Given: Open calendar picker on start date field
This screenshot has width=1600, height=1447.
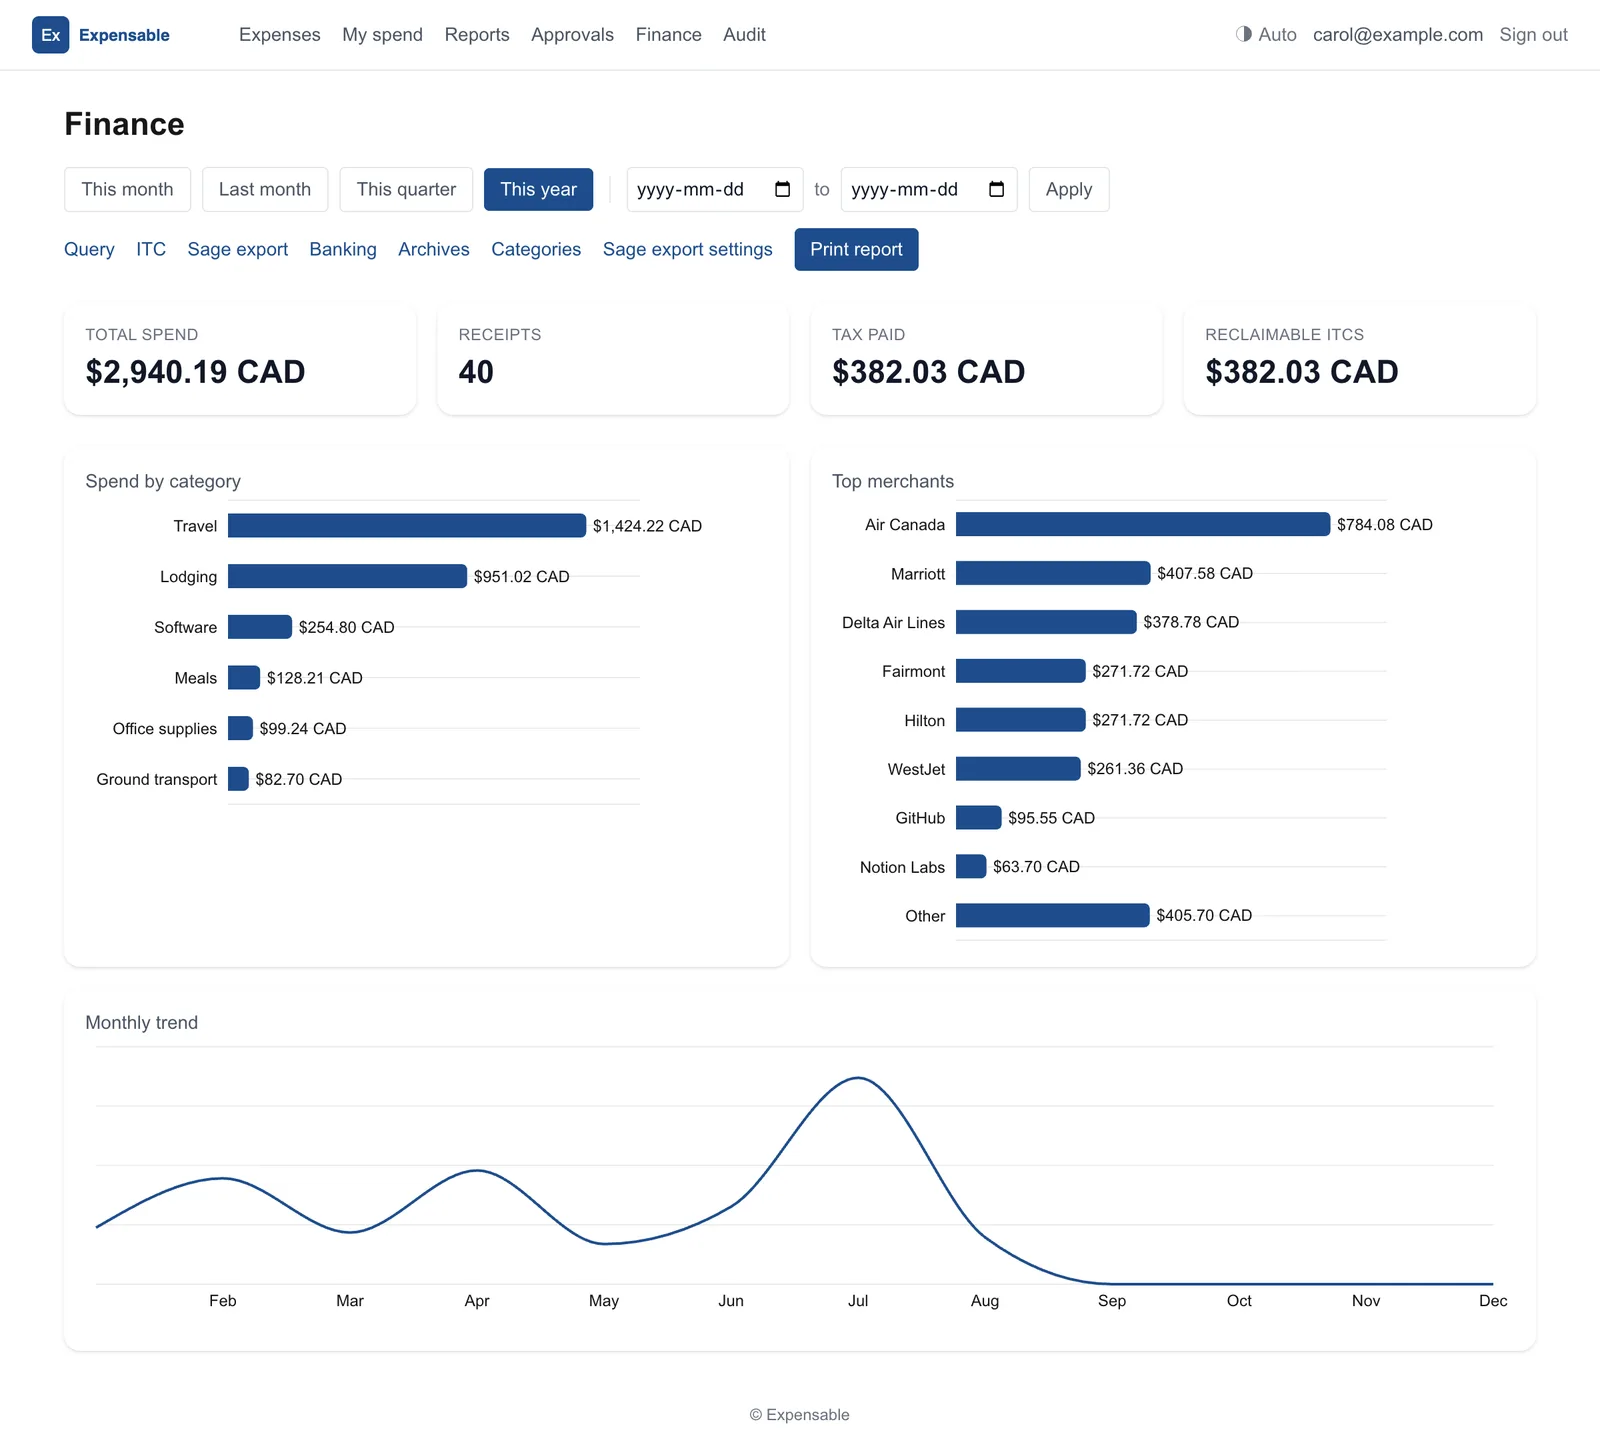Looking at the screenshot, I should (782, 189).
